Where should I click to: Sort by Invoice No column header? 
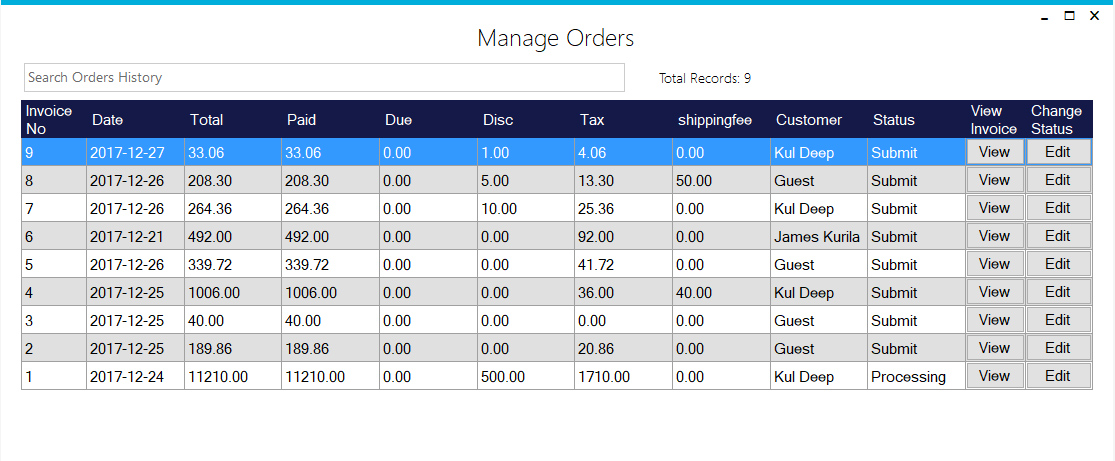(x=49, y=119)
